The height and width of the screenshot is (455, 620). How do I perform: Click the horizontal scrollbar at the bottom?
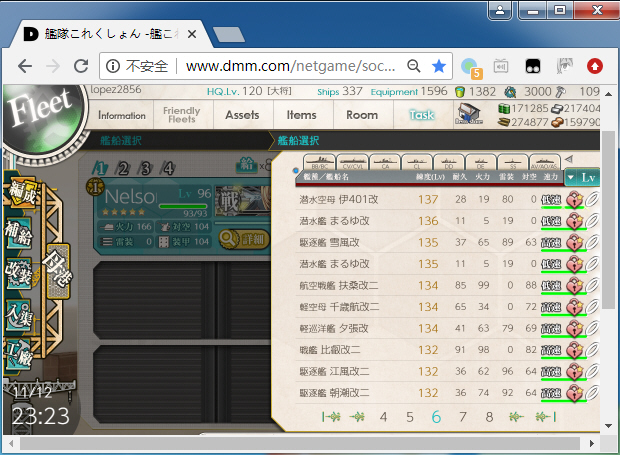300,444
